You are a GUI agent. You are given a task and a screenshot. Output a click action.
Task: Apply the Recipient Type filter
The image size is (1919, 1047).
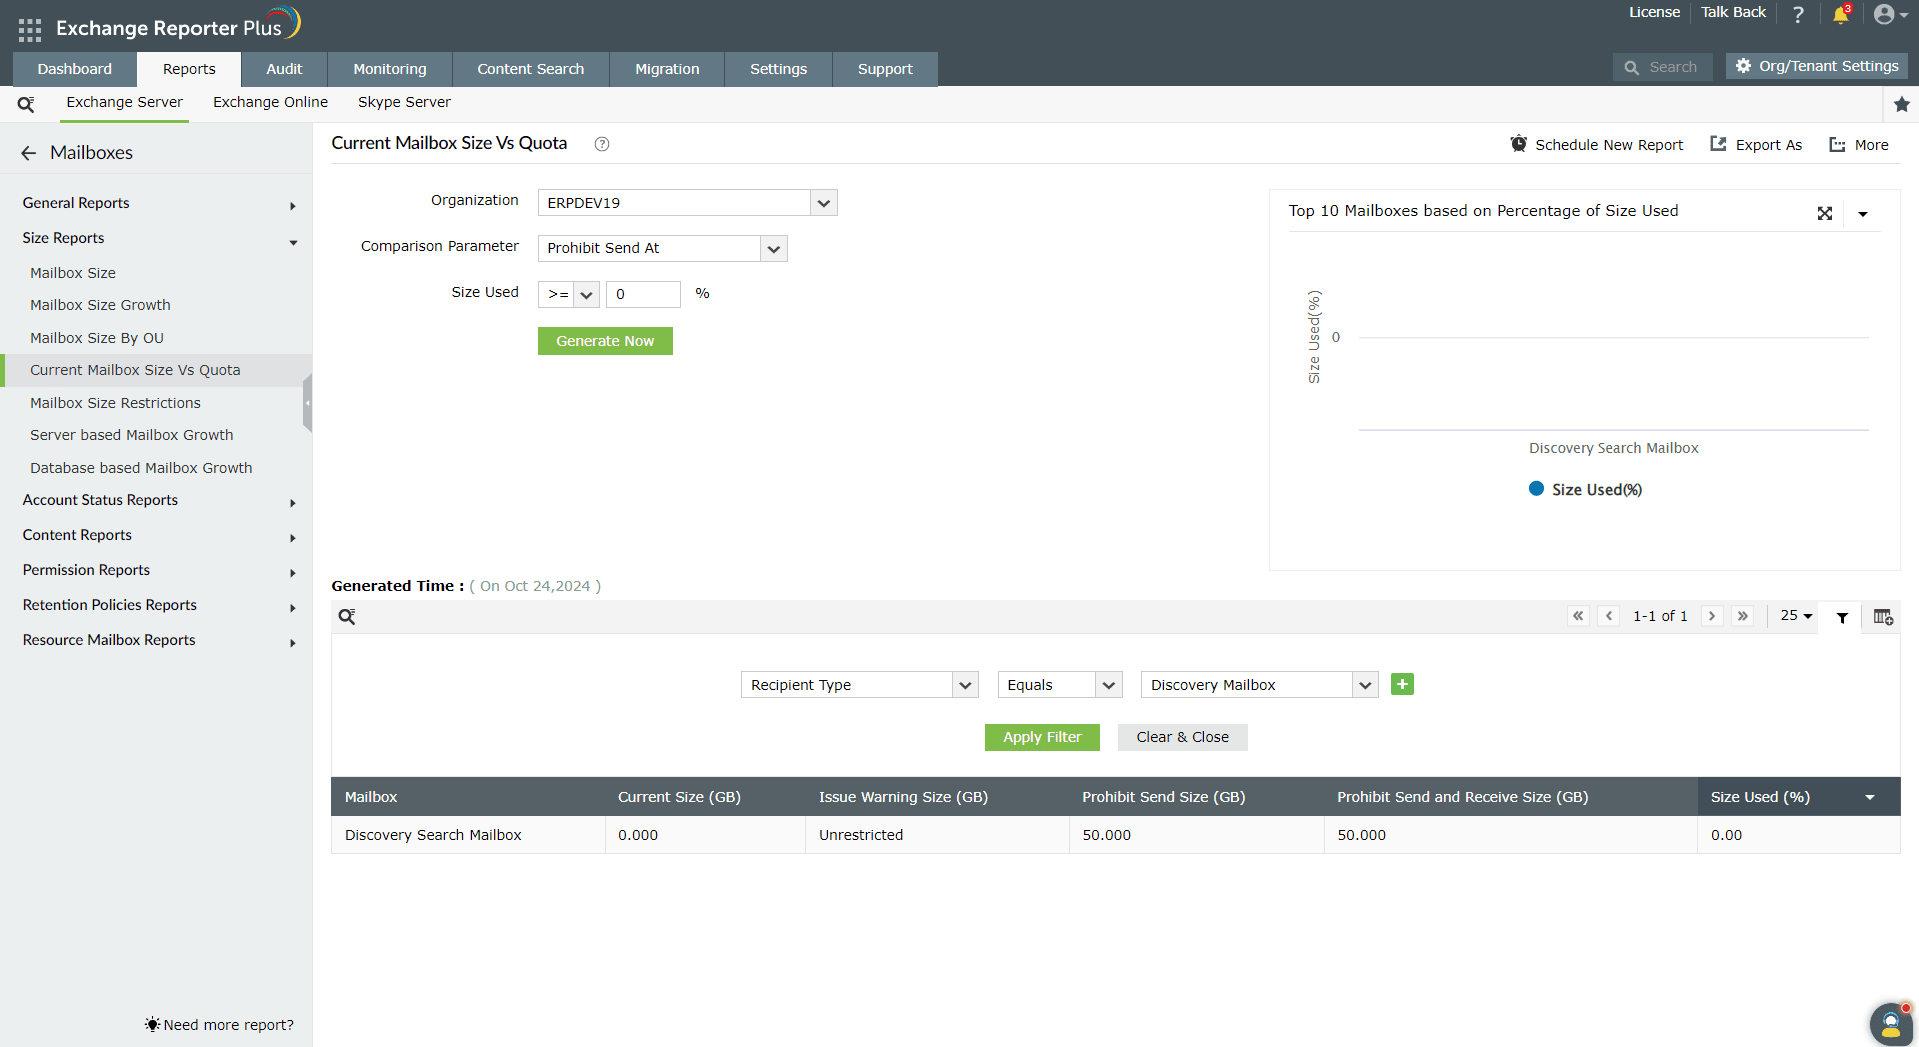coord(1041,737)
